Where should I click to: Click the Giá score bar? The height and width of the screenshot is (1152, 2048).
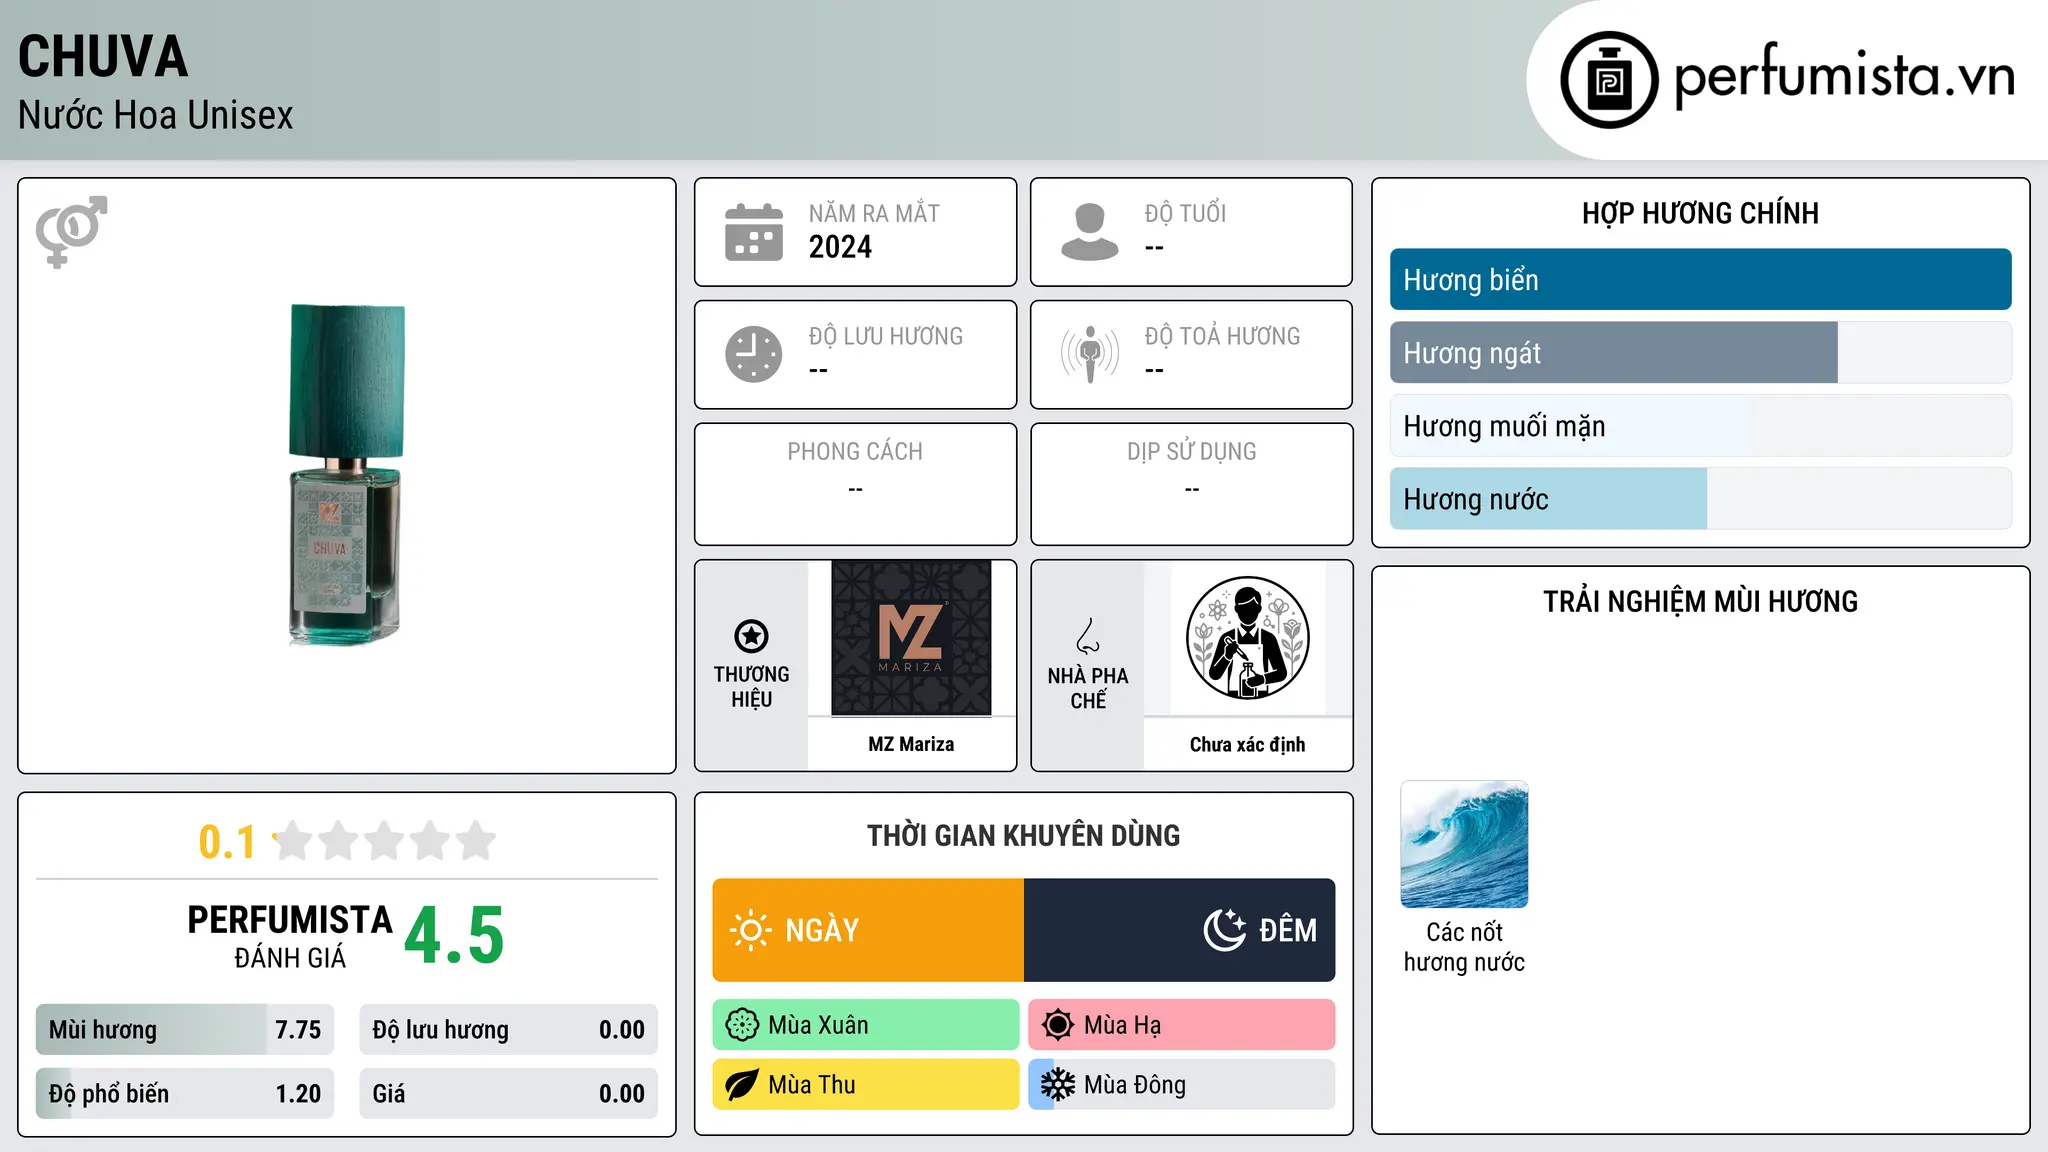[508, 1094]
